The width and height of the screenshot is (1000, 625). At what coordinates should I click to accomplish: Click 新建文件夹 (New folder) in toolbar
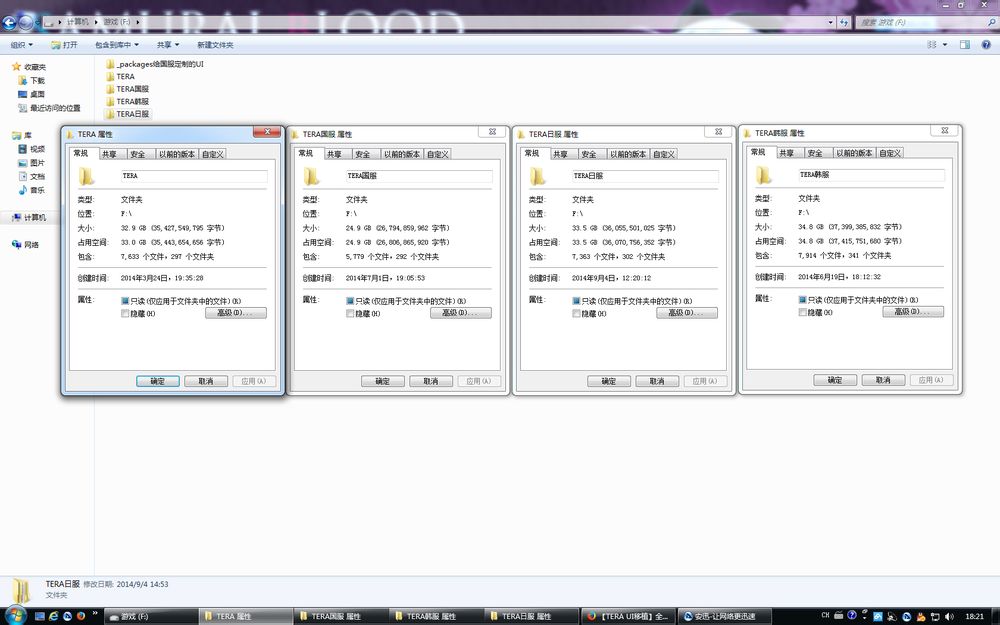tap(215, 45)
